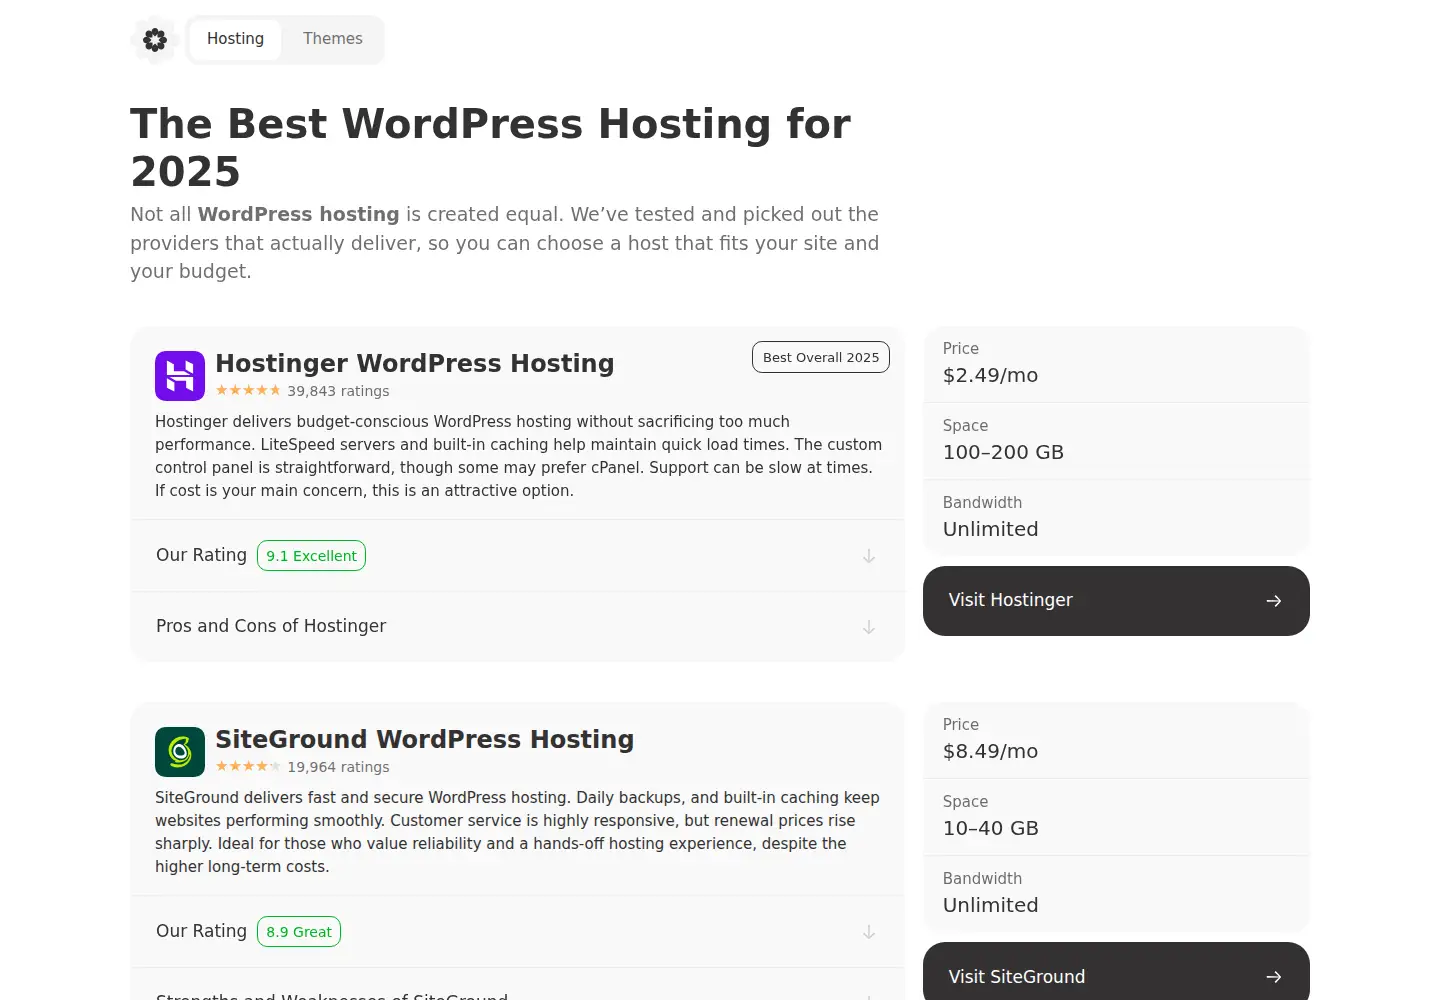Visit SiteGround via the dark button
Viewport: 1440px width, 1000px height.
1116,972
